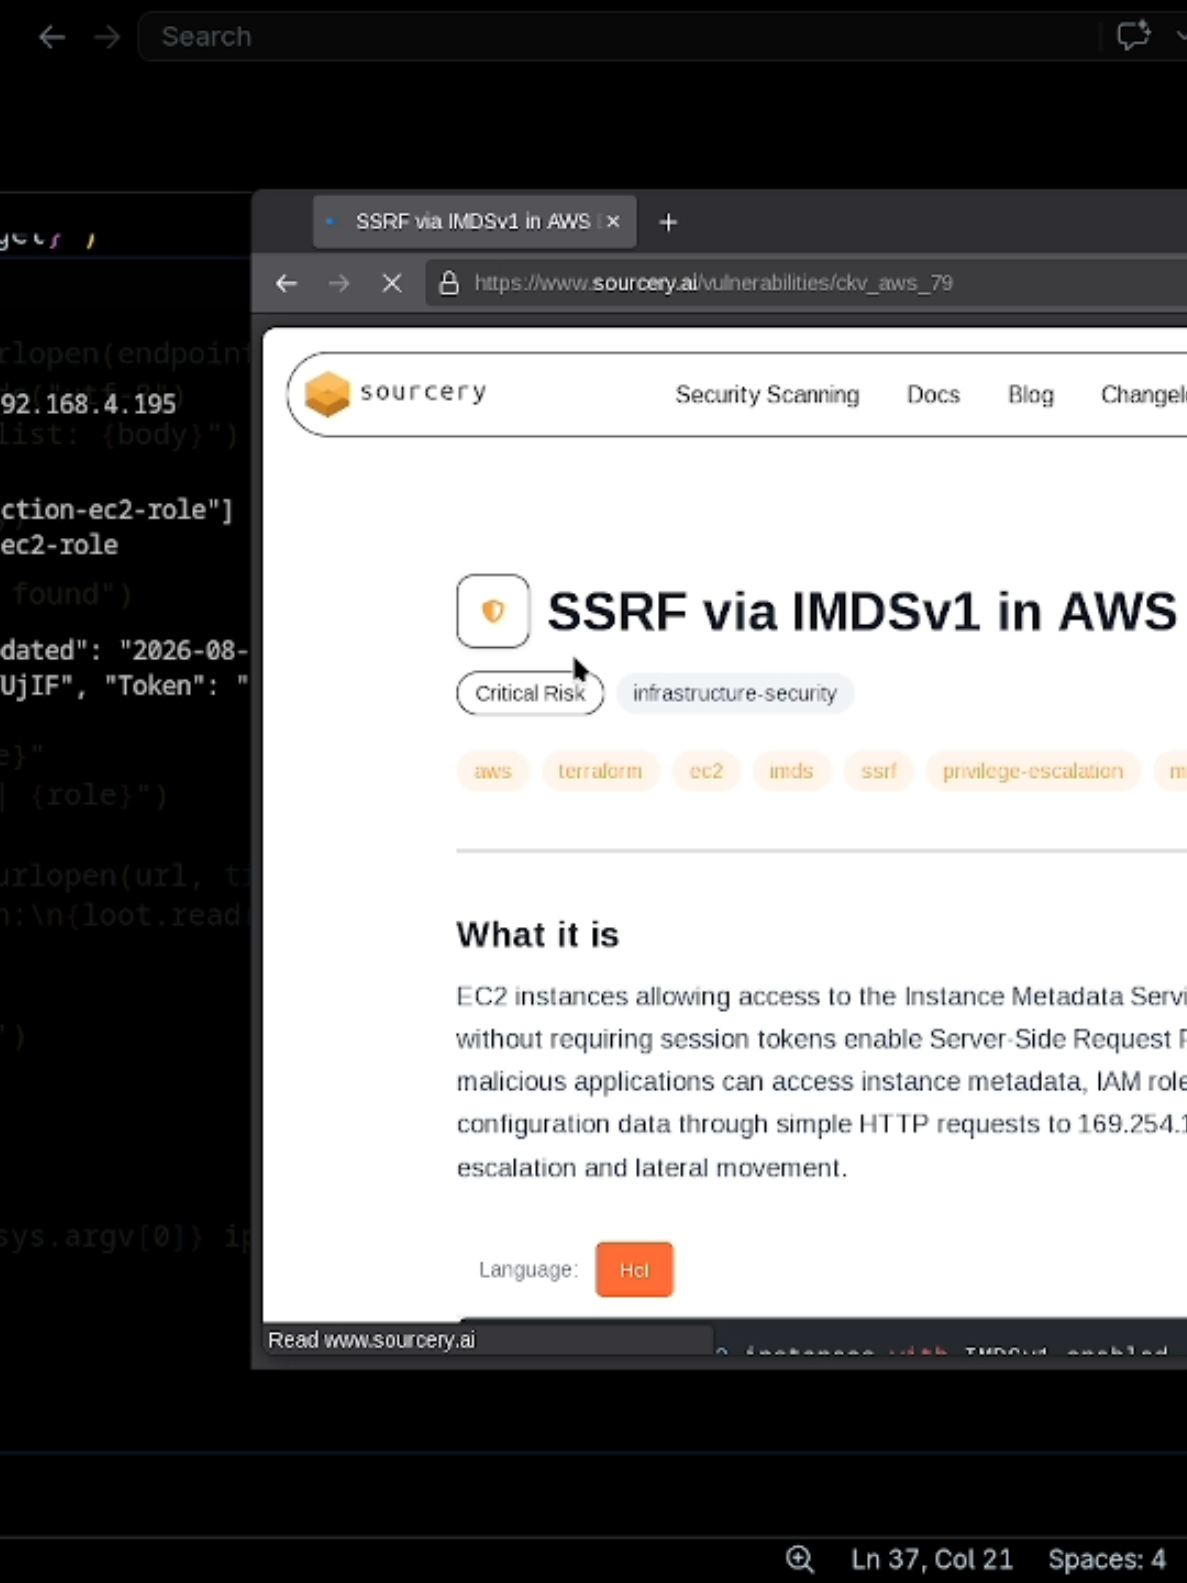Click the 92.168.4.195 text in editor
Screen dimensions: 1187x1583
pyautogui.click(x=88, y=404)
